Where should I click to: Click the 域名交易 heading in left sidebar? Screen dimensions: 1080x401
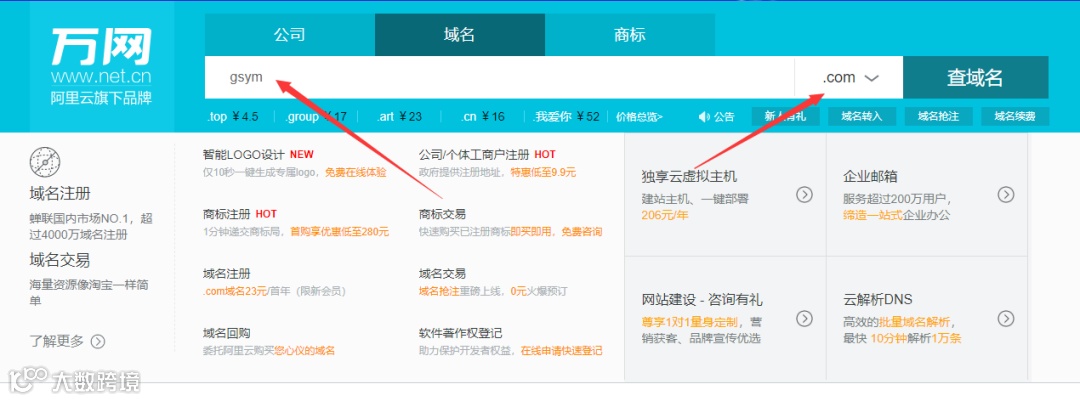click(x=60, y=260)
